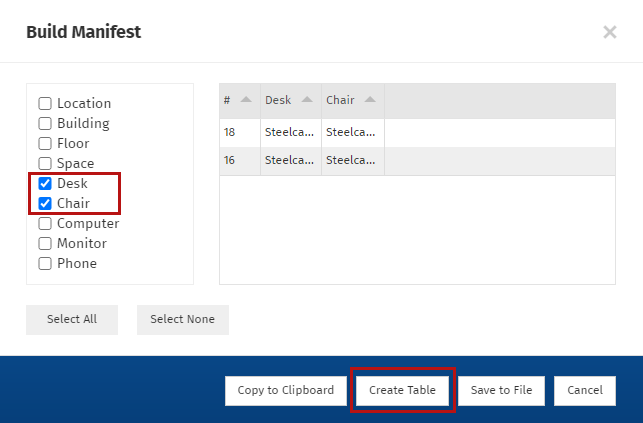Enable the Location checkbox
Screen dimensions: 643x423
[x=45, y=104]
